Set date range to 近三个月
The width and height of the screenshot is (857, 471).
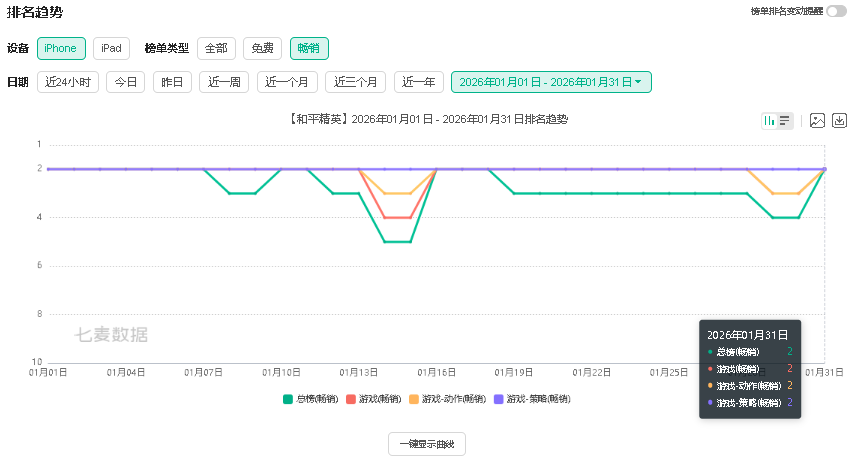point(356,82)
